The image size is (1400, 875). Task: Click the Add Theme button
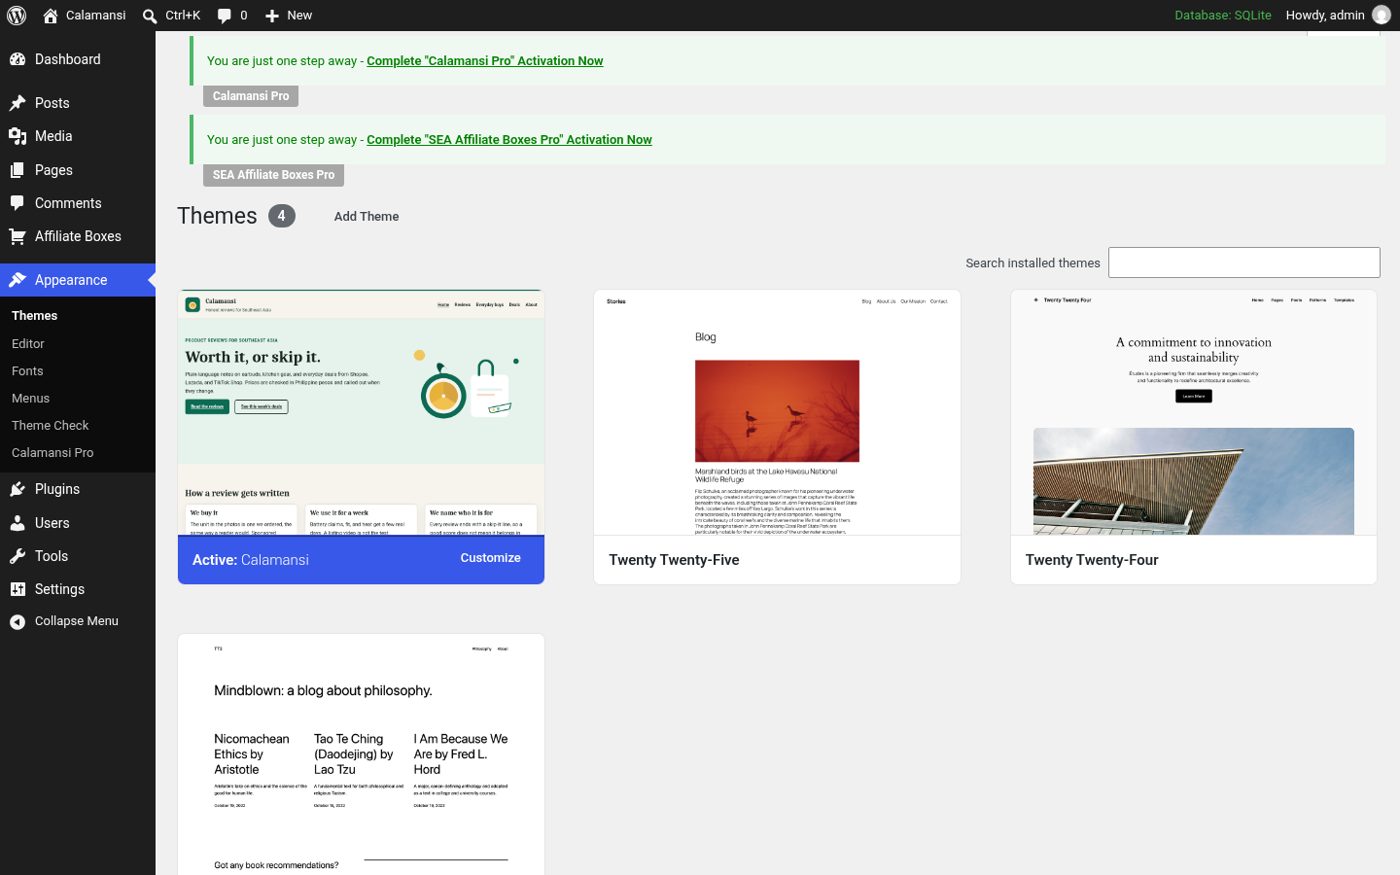[x=366, y=216]
